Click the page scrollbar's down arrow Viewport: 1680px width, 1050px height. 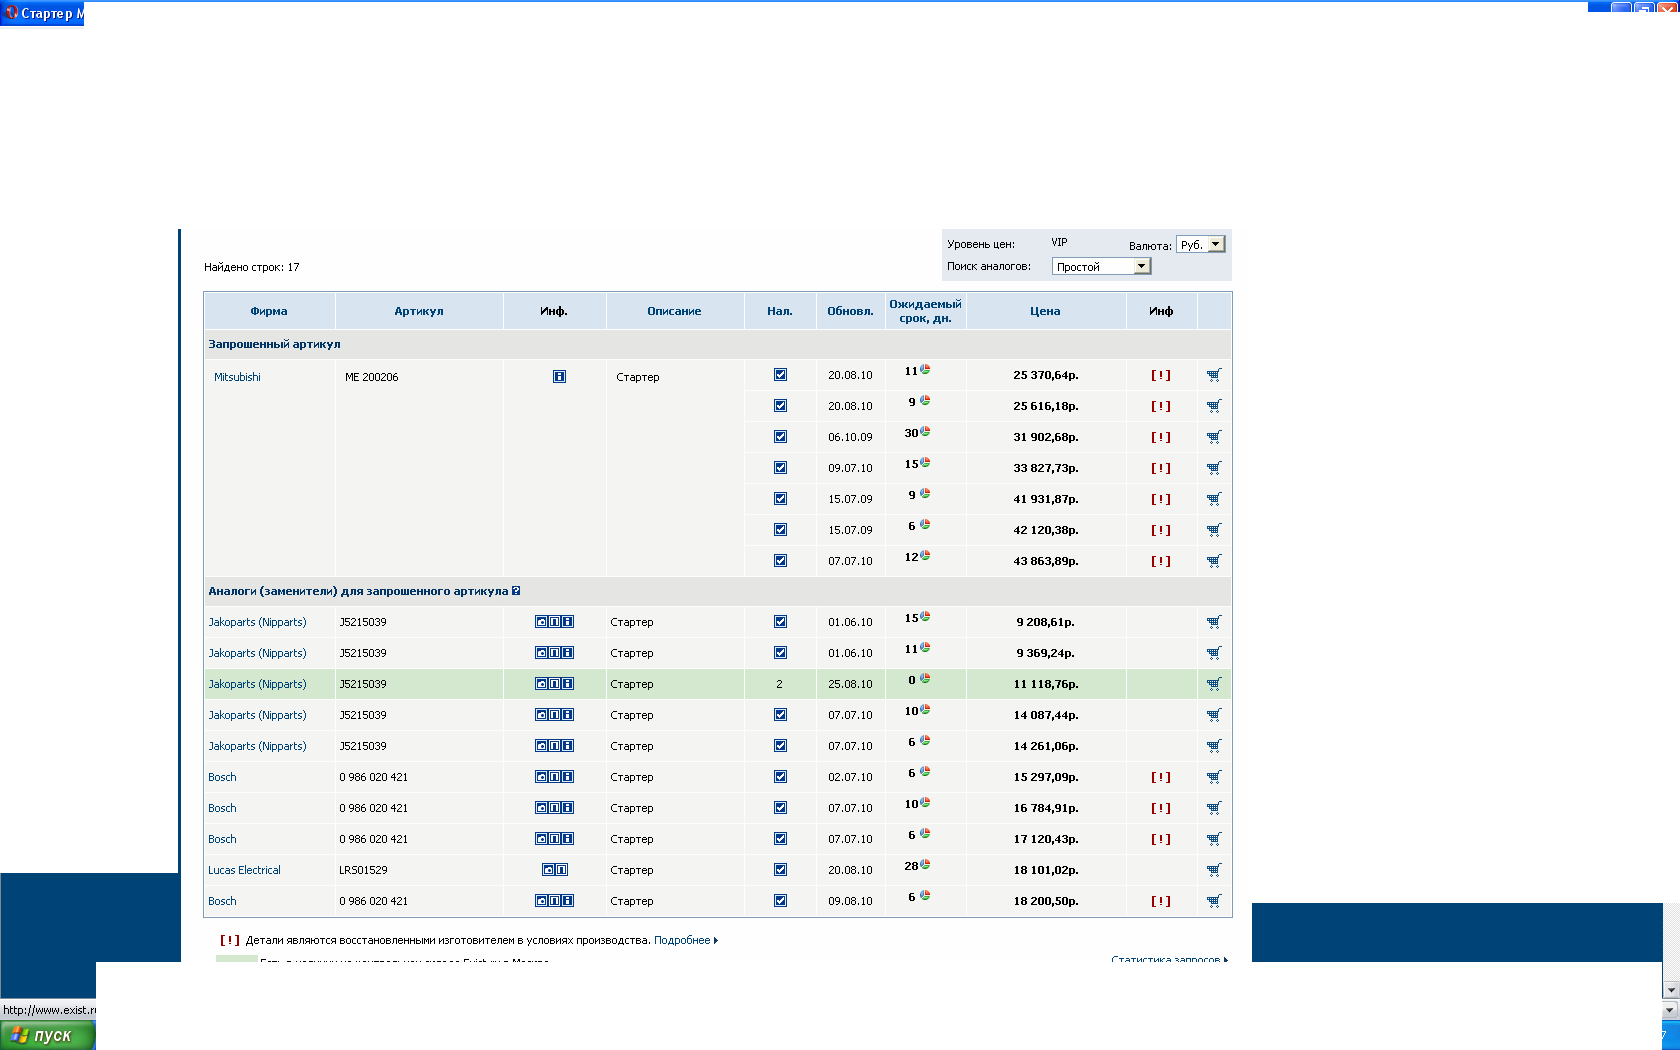1670,990
